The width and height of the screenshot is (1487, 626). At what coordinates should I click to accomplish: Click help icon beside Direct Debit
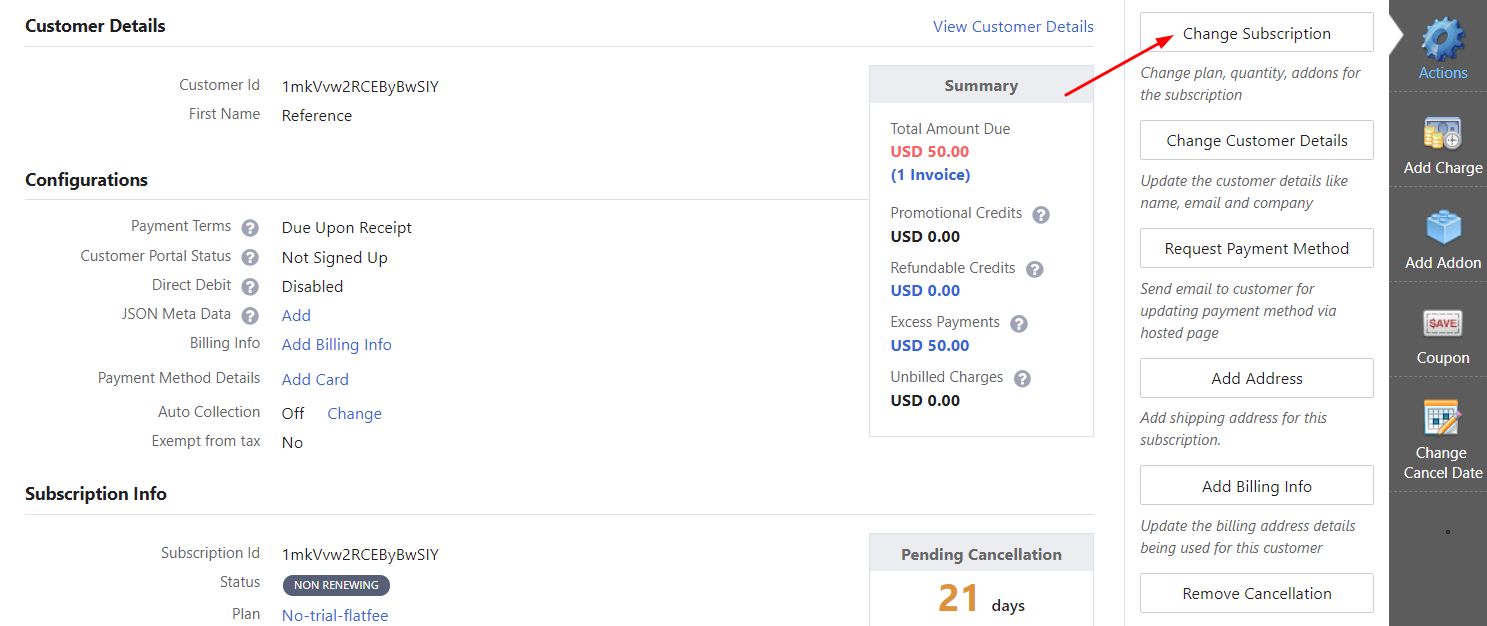250,287
